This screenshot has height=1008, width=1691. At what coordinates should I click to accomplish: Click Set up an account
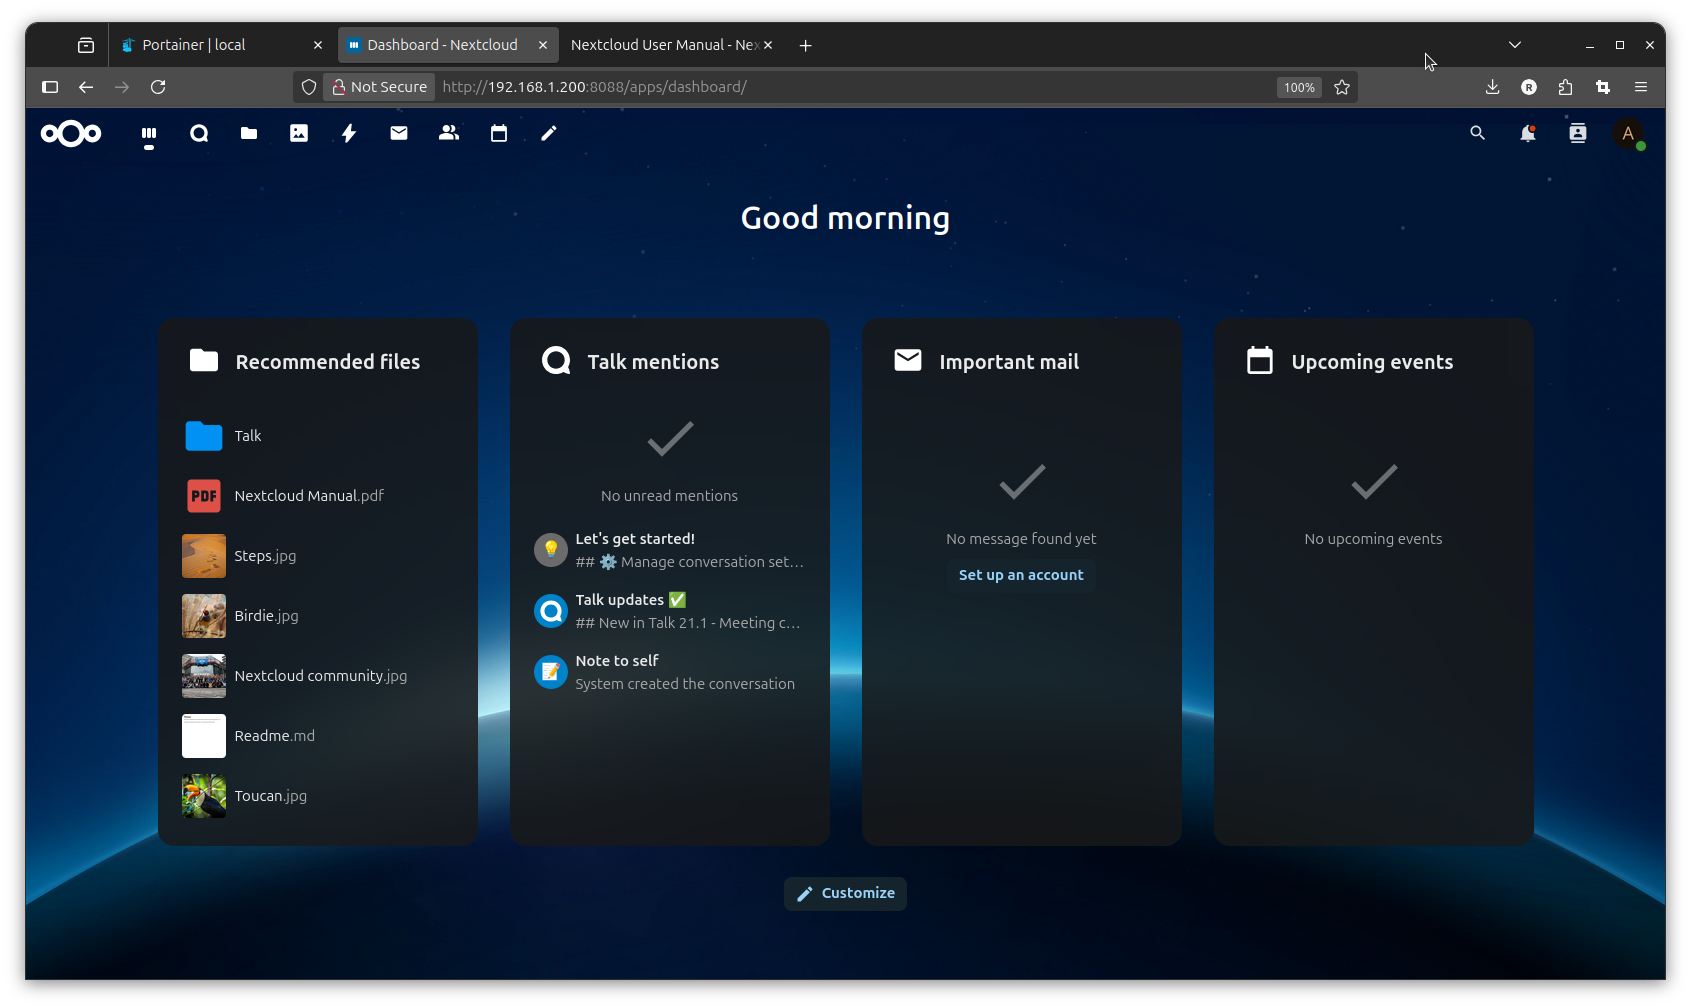point(1021,575)
